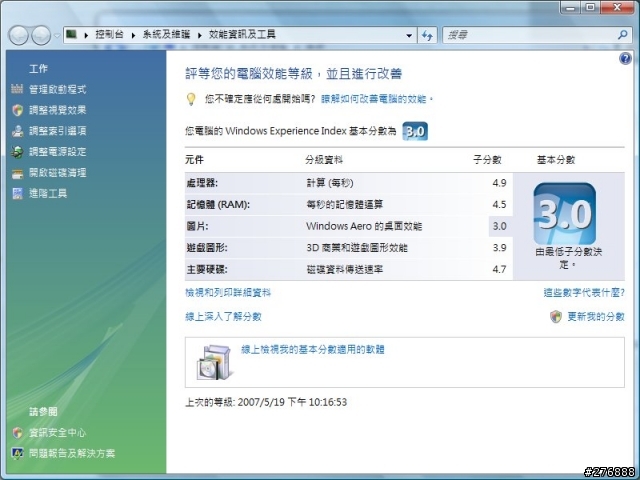Minimize the window
This screenshot has height=480, width=640.
coord(570,7)
